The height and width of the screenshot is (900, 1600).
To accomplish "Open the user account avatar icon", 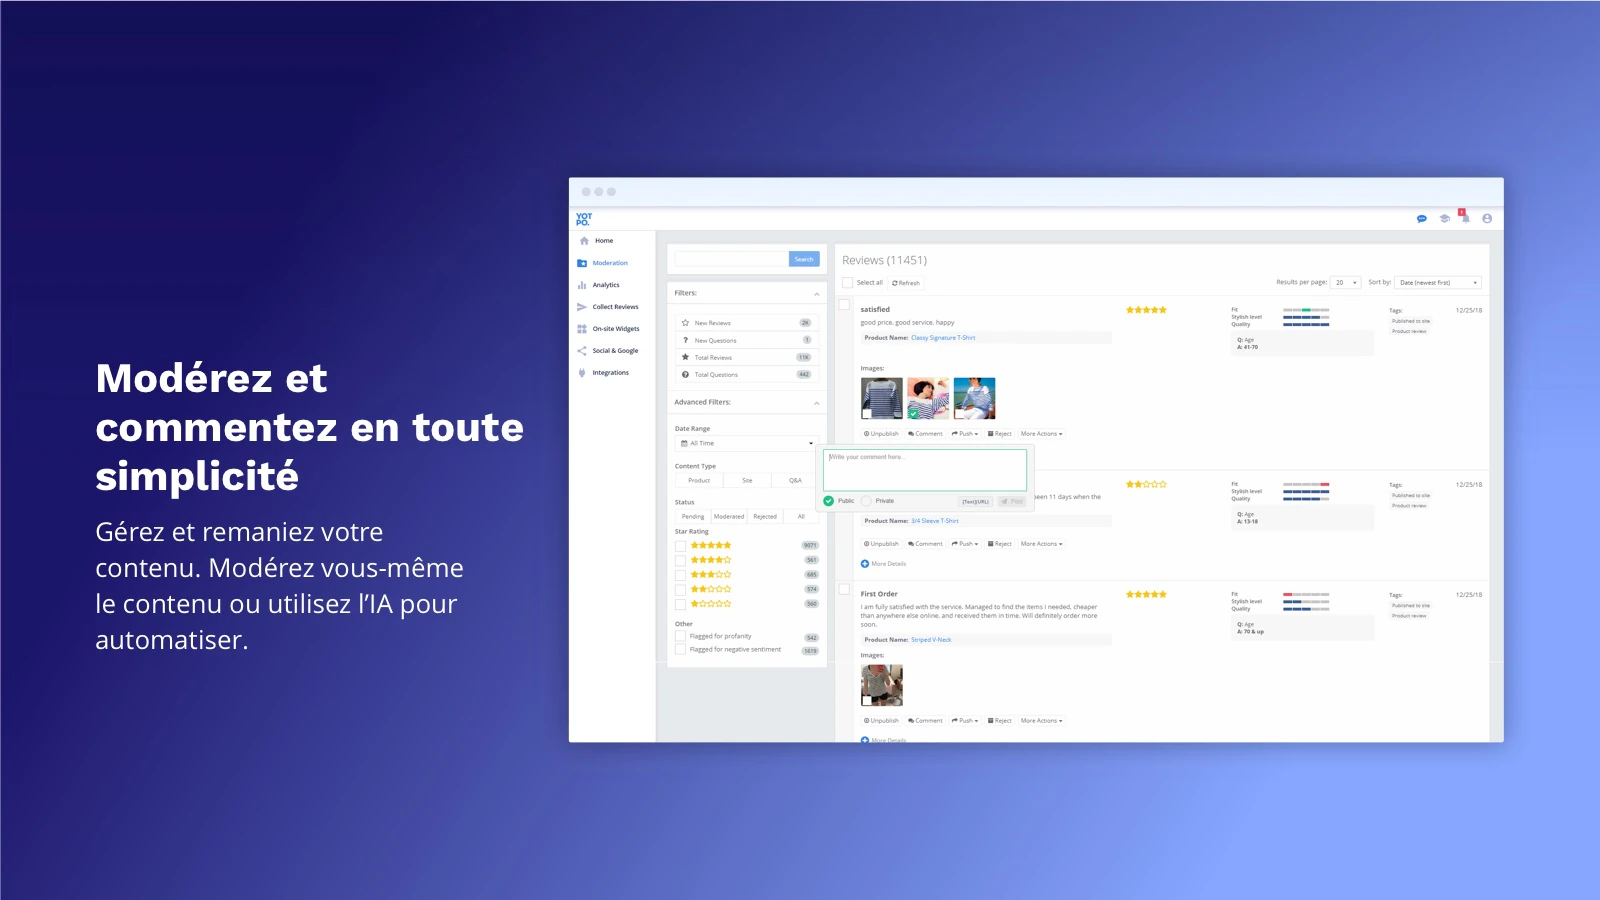I will 1487,219.
